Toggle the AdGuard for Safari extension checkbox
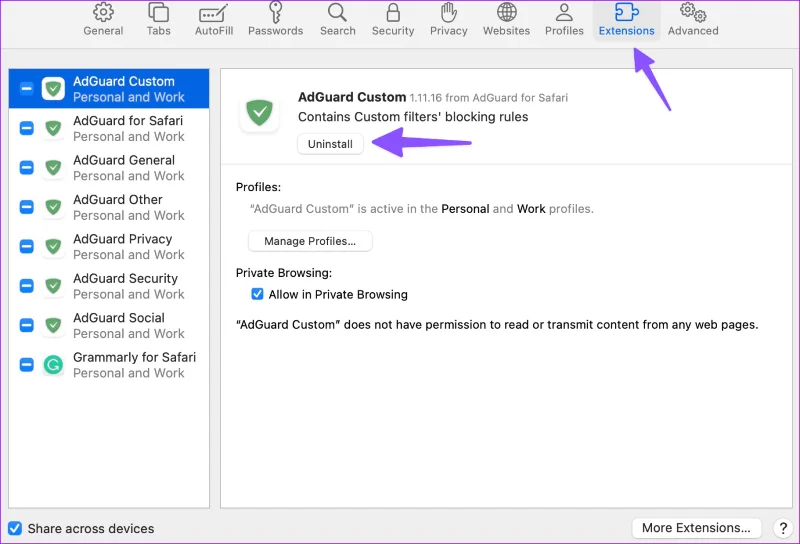The image size is (800, 544). pyautogui.click(x=27, y=128)
